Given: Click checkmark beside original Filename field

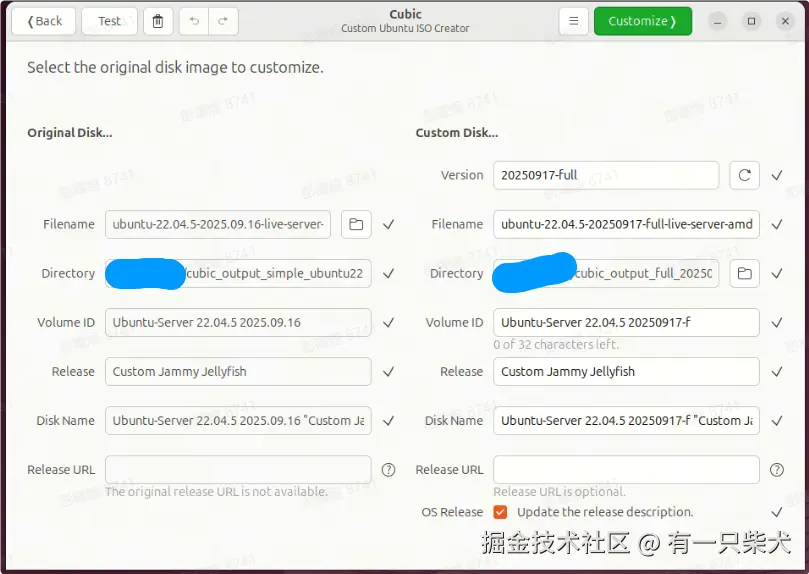Looking at the screenshot, I should coord(389,224).
